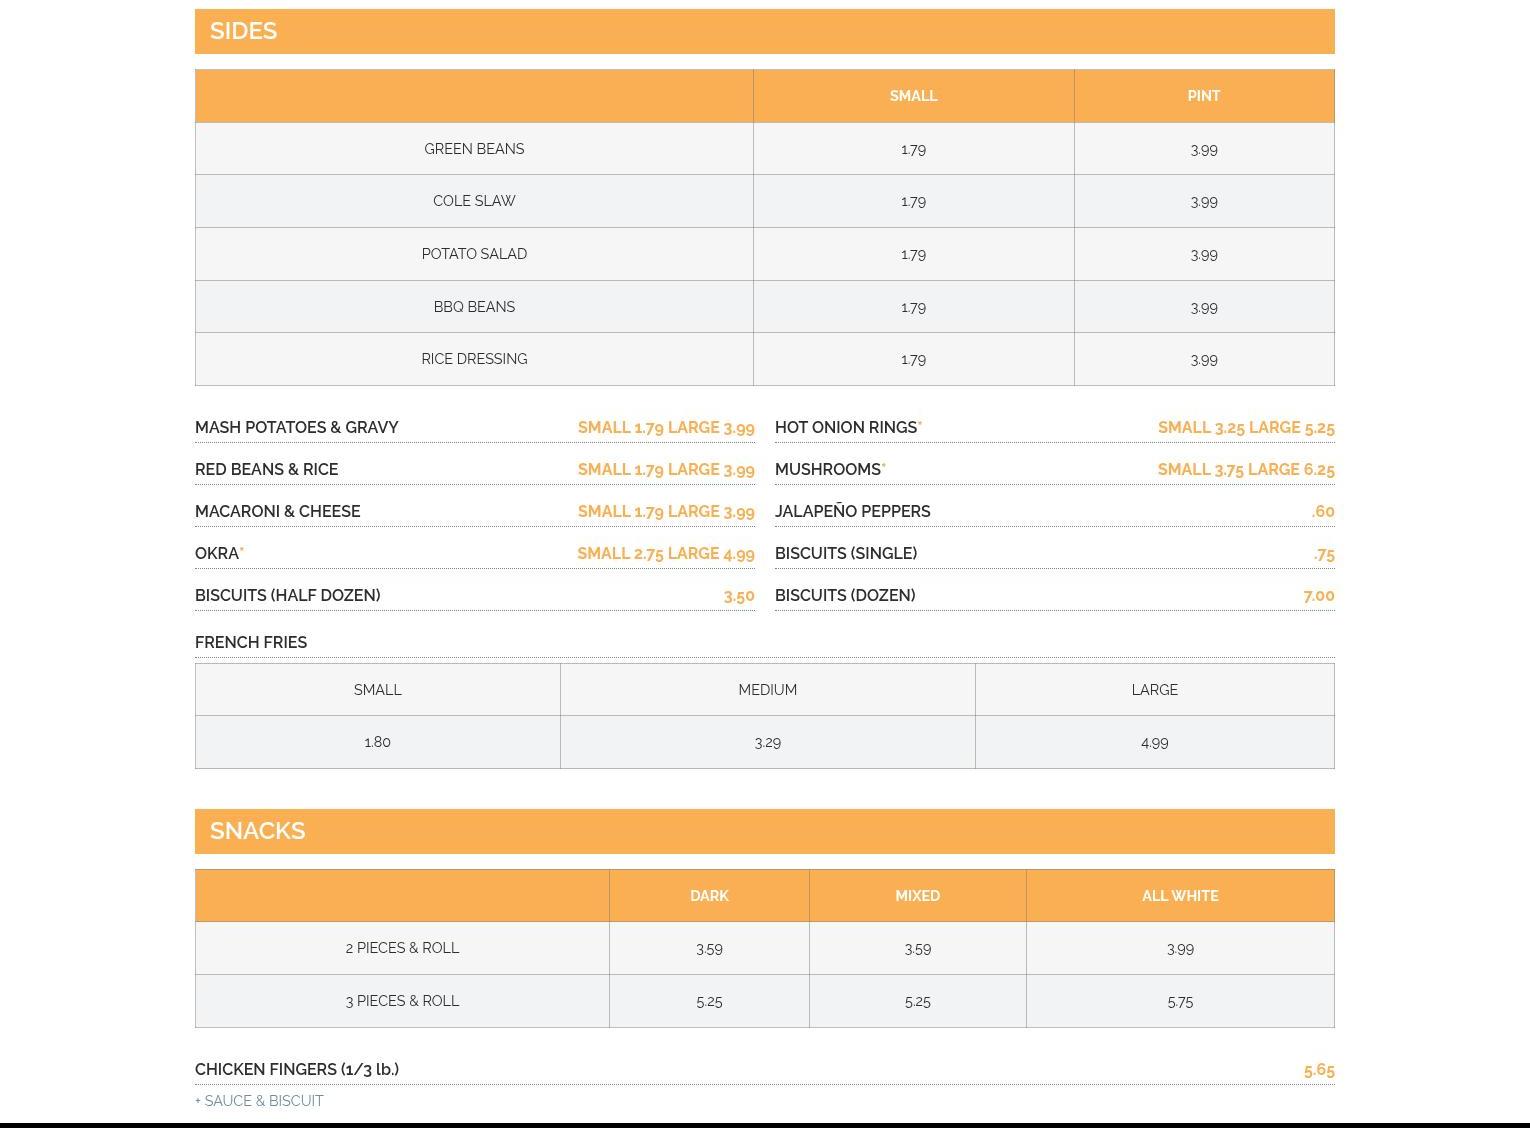This screenshot has height=1128, width=1530.
Task: Select the POTATO SALAD pint price
Action: tap(1203, 255)
